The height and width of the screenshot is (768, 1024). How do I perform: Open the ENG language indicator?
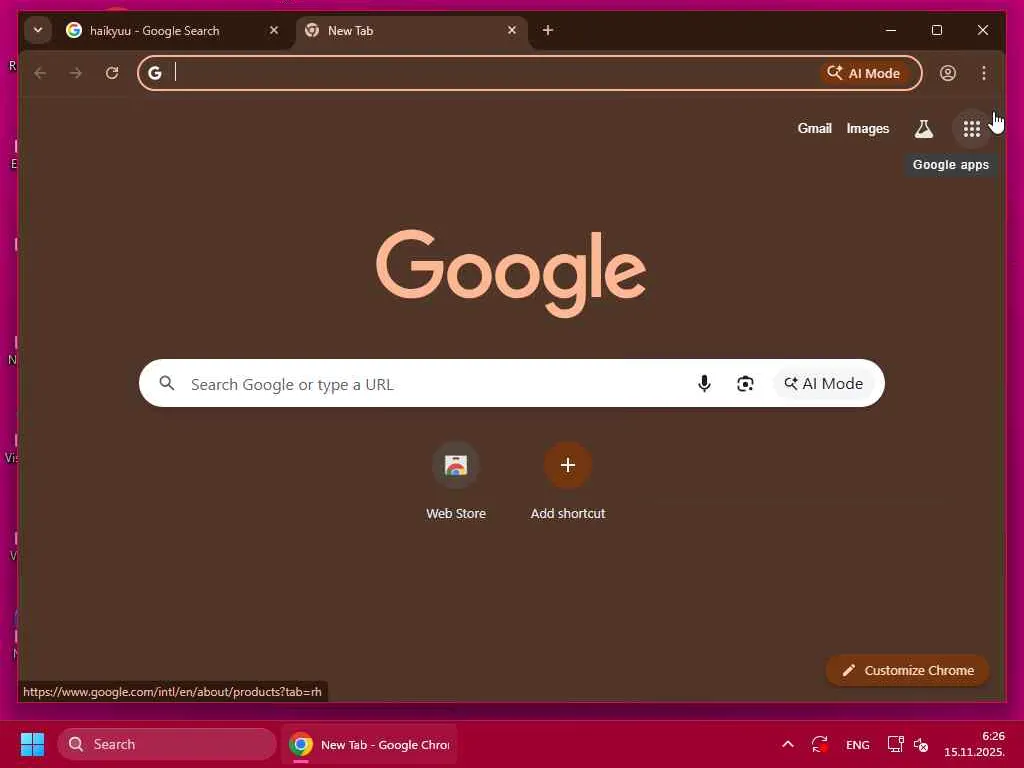point(857,744)
